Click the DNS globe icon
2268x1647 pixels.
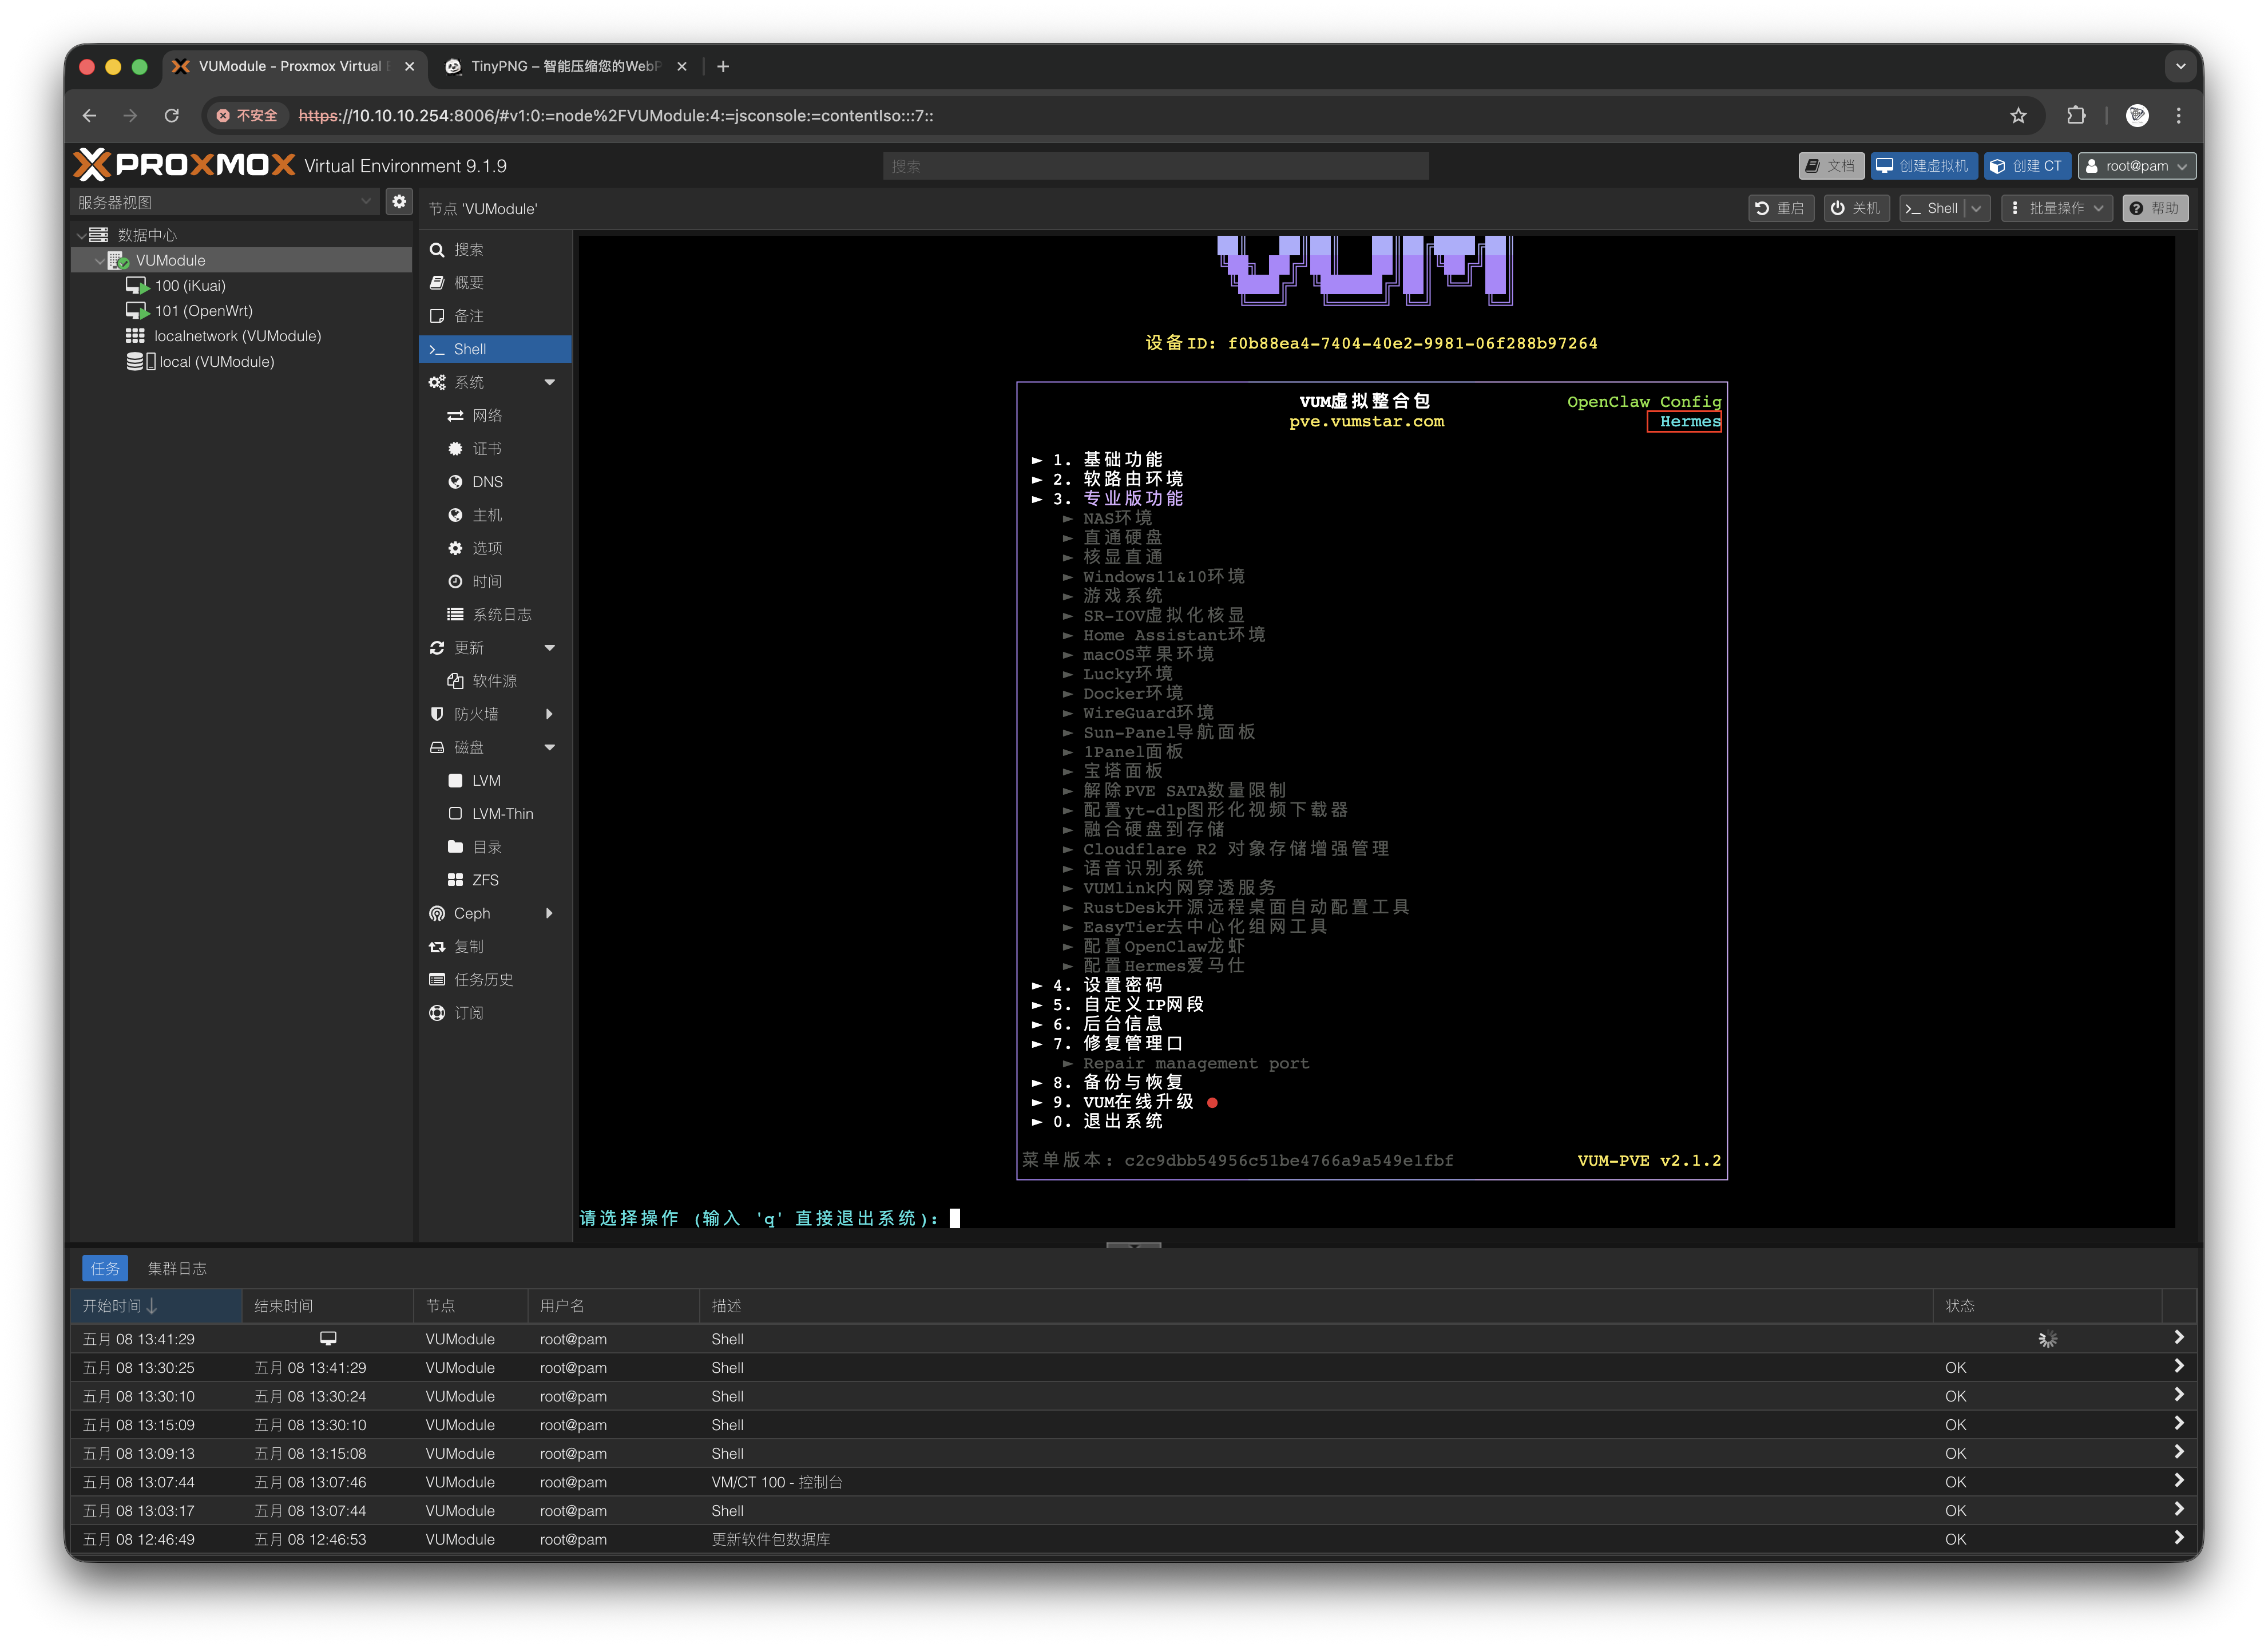point(455,482)
